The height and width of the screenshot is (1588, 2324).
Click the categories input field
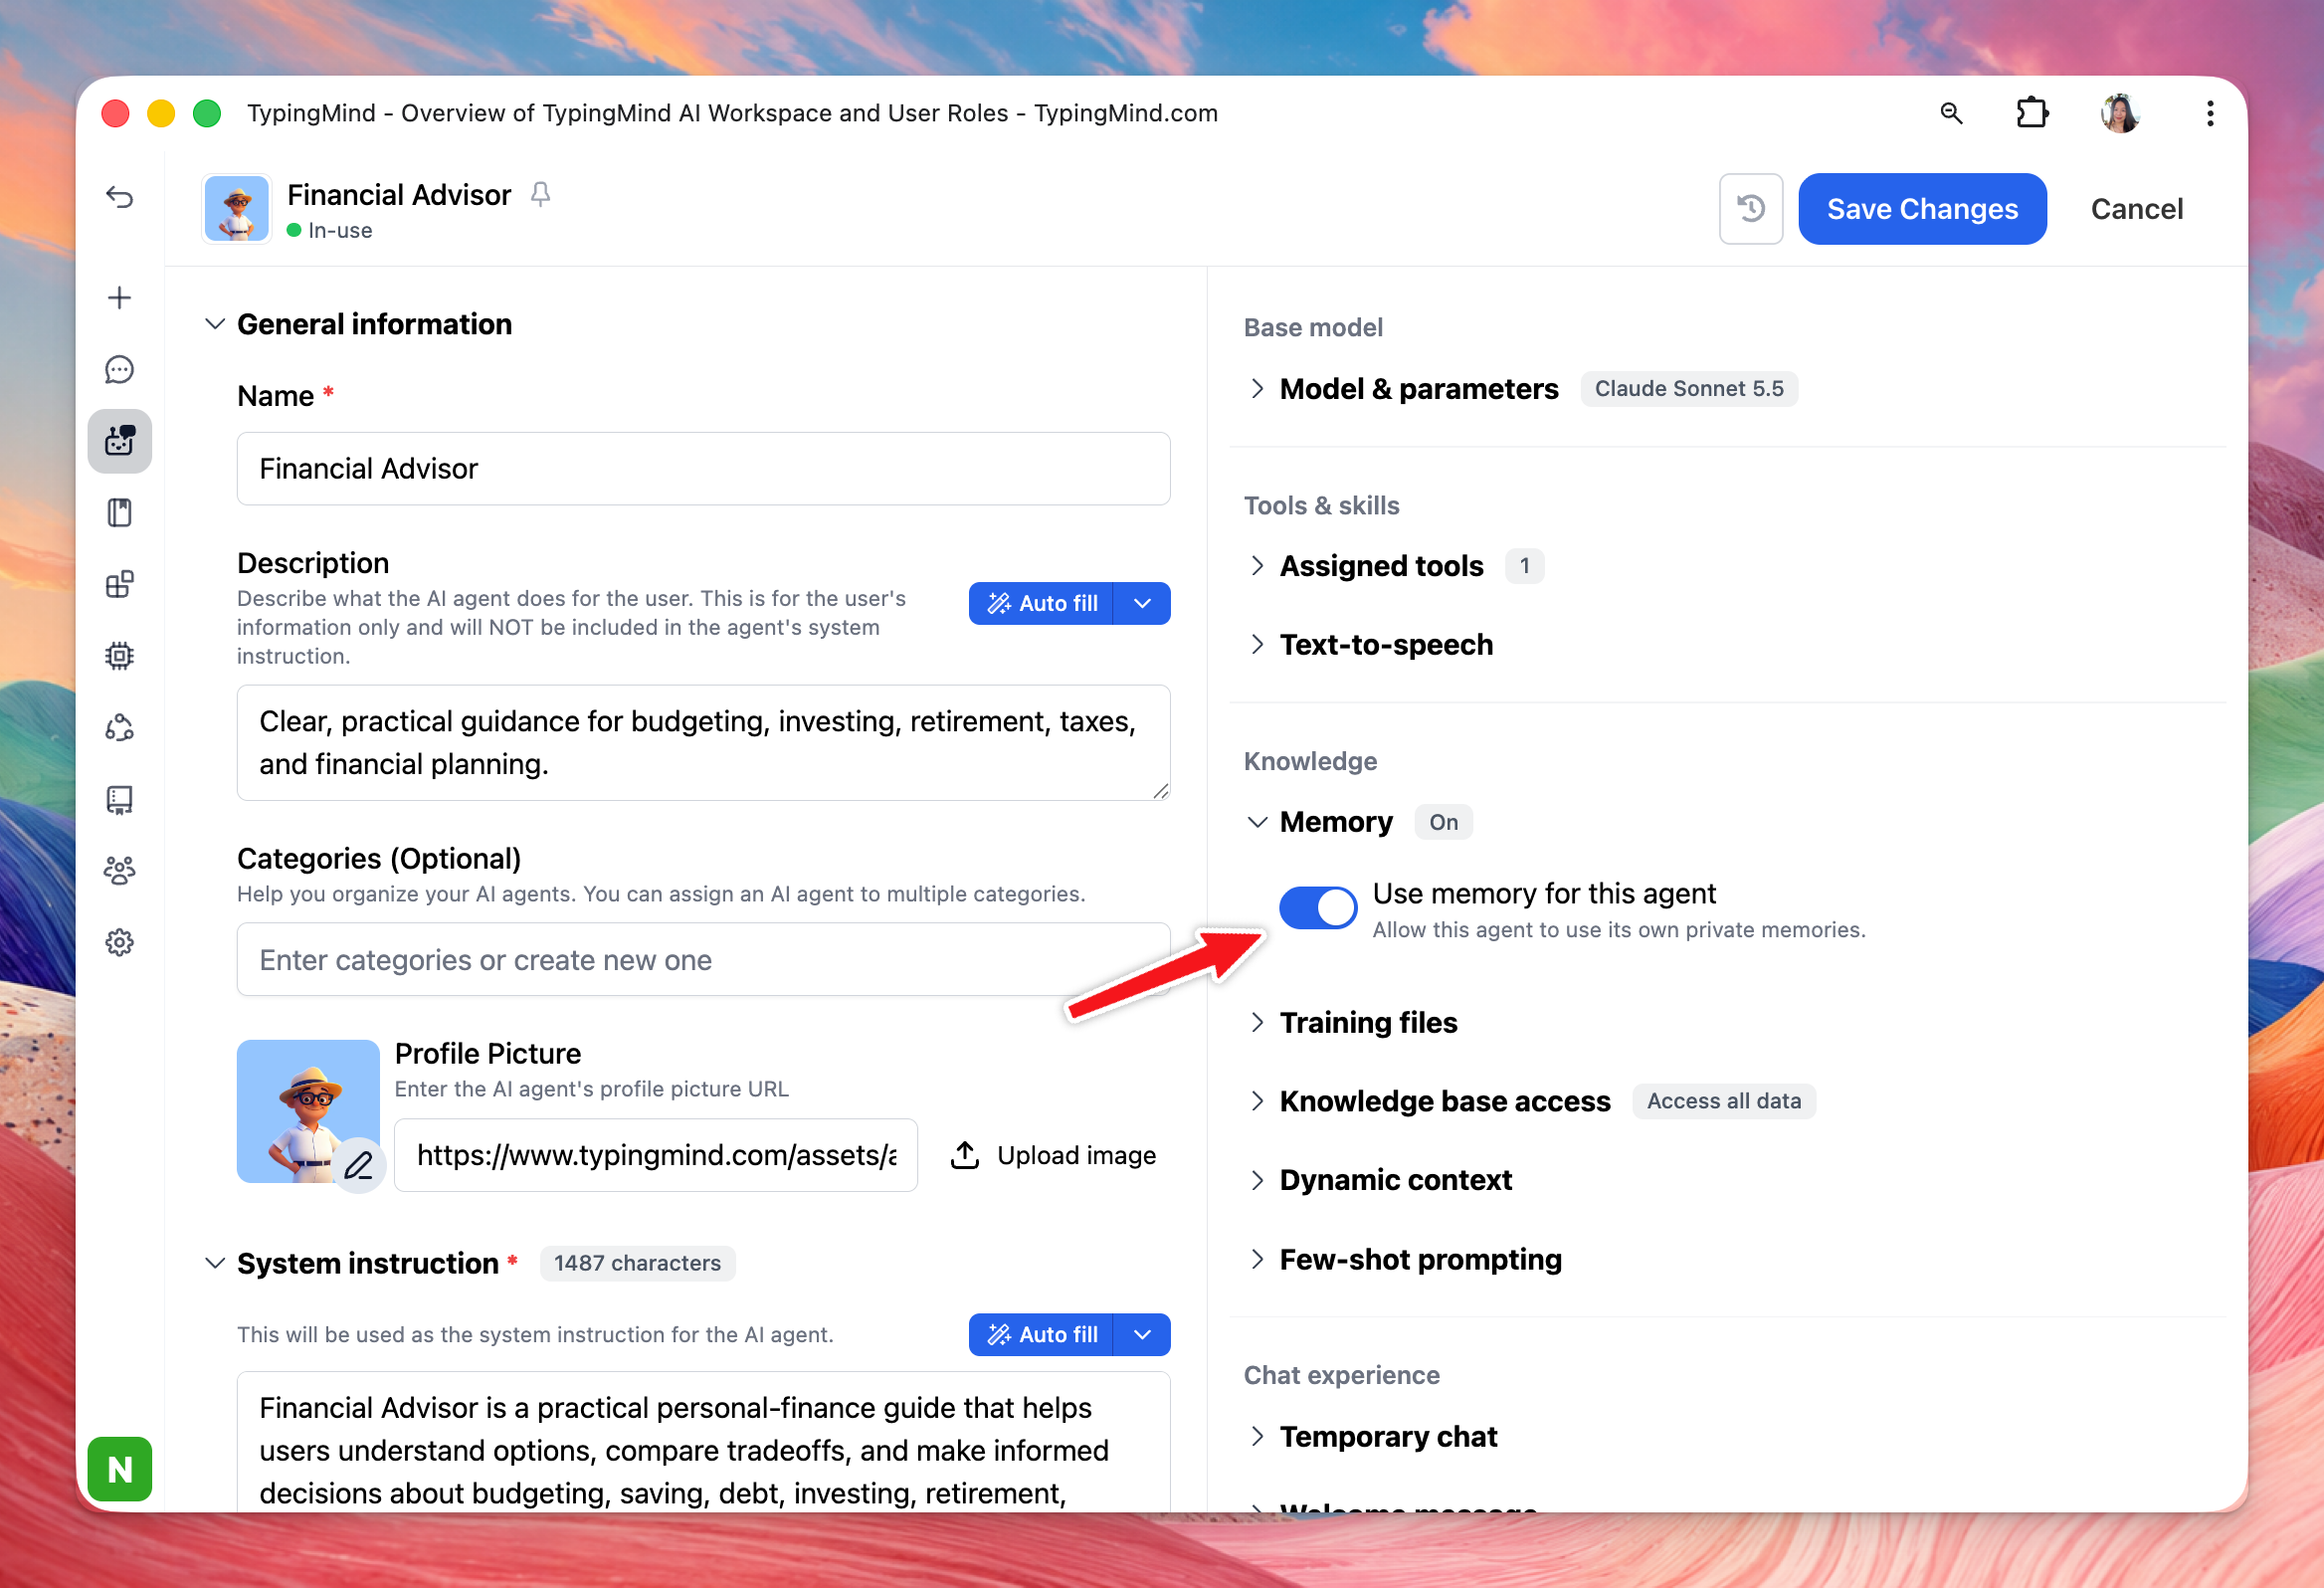(x=703, y=960)
